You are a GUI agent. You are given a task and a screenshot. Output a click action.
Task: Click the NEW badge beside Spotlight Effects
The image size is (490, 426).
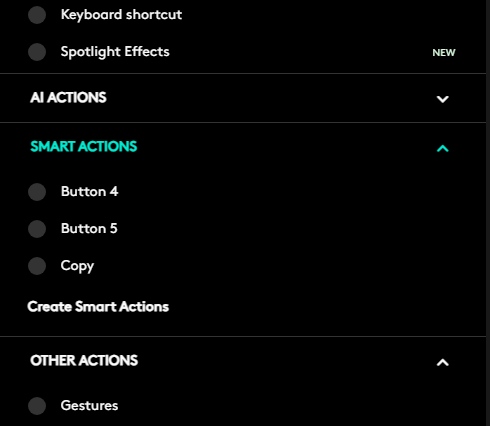(x=444, y=53)
